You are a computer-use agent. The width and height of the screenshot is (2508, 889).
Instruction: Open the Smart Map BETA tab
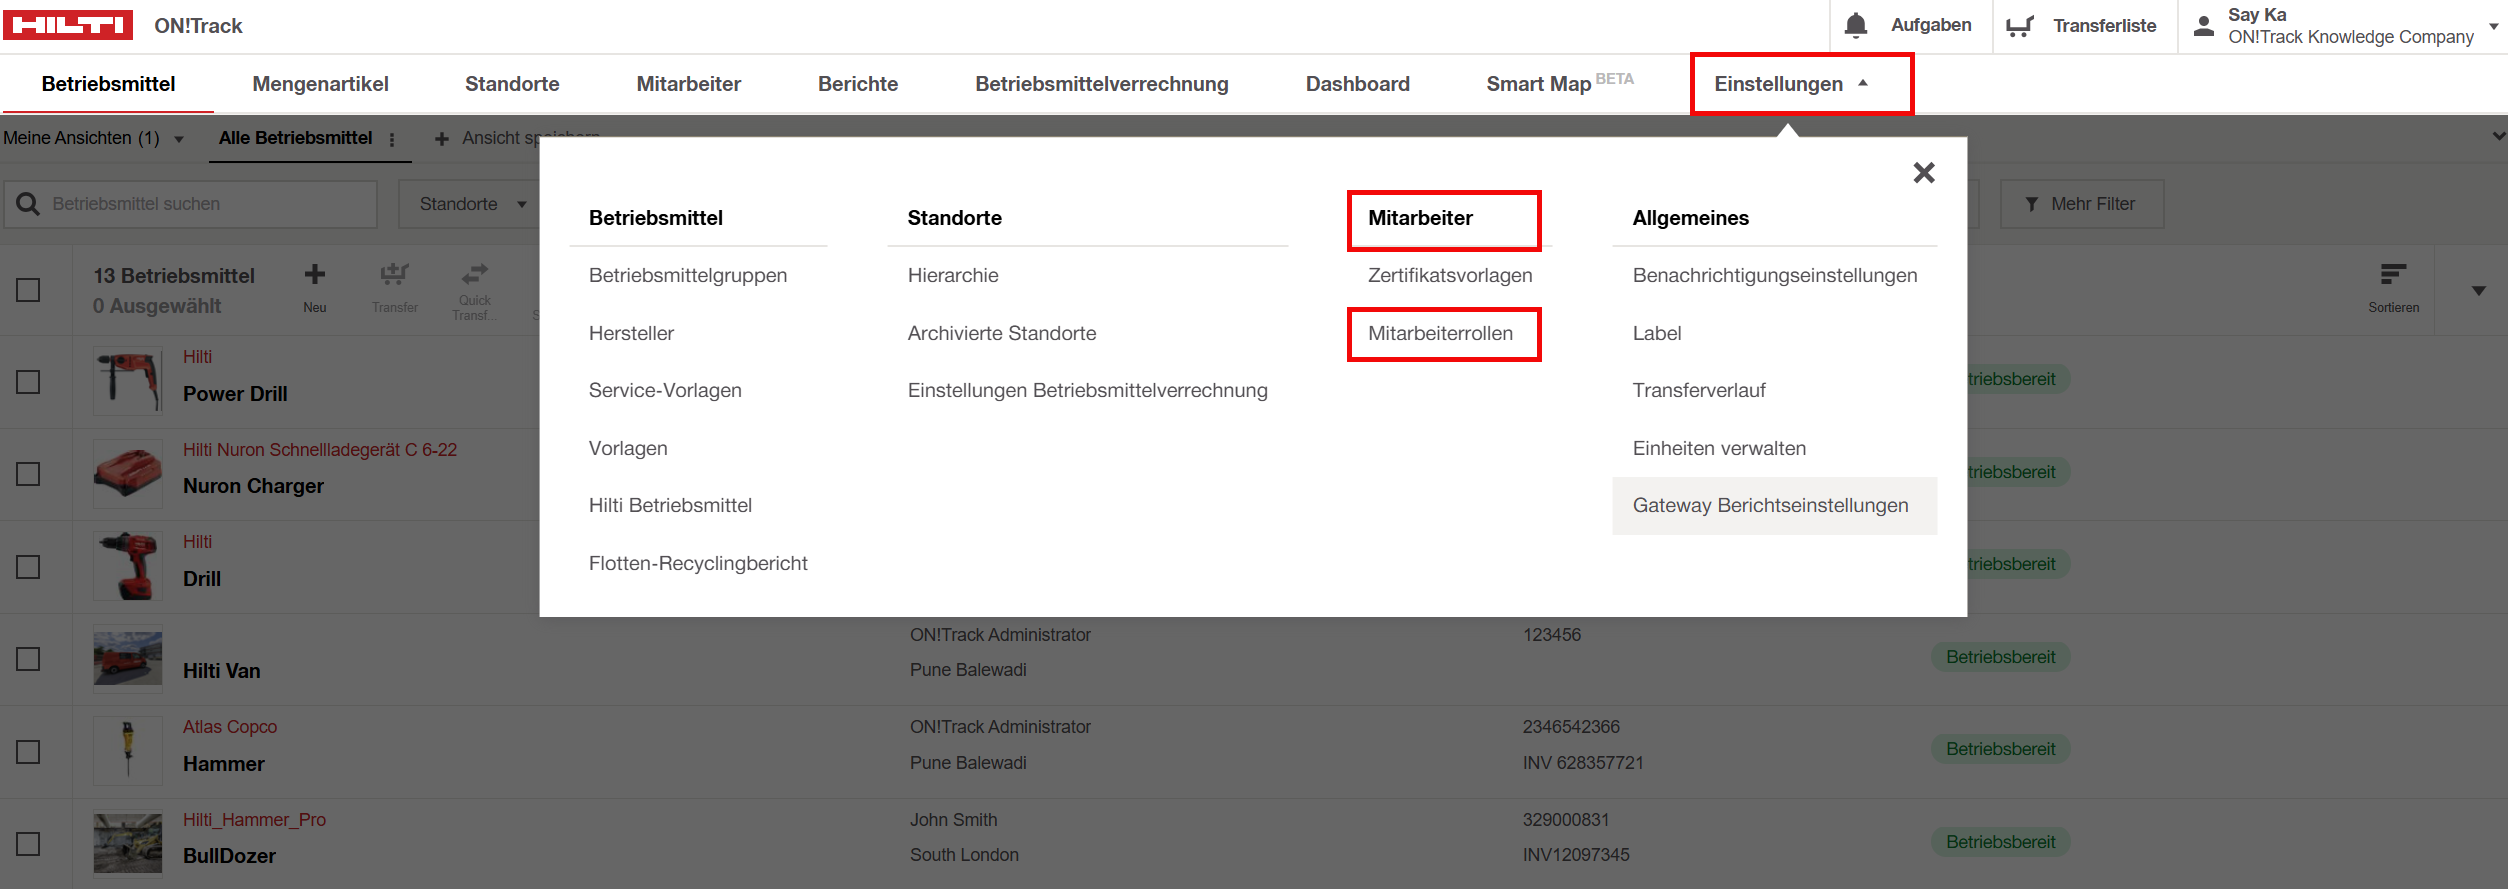pyautogui.click(x=1560, y=84)
